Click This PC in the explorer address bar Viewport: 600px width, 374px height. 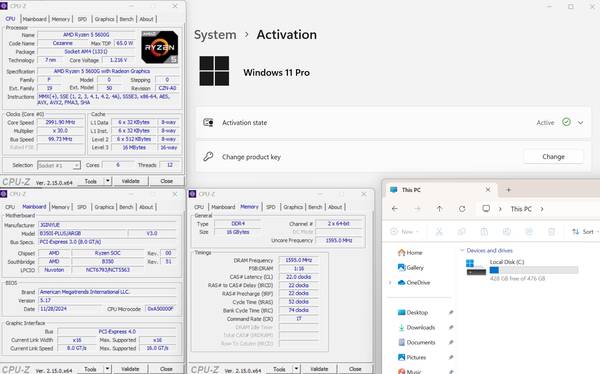click(521, 209)
